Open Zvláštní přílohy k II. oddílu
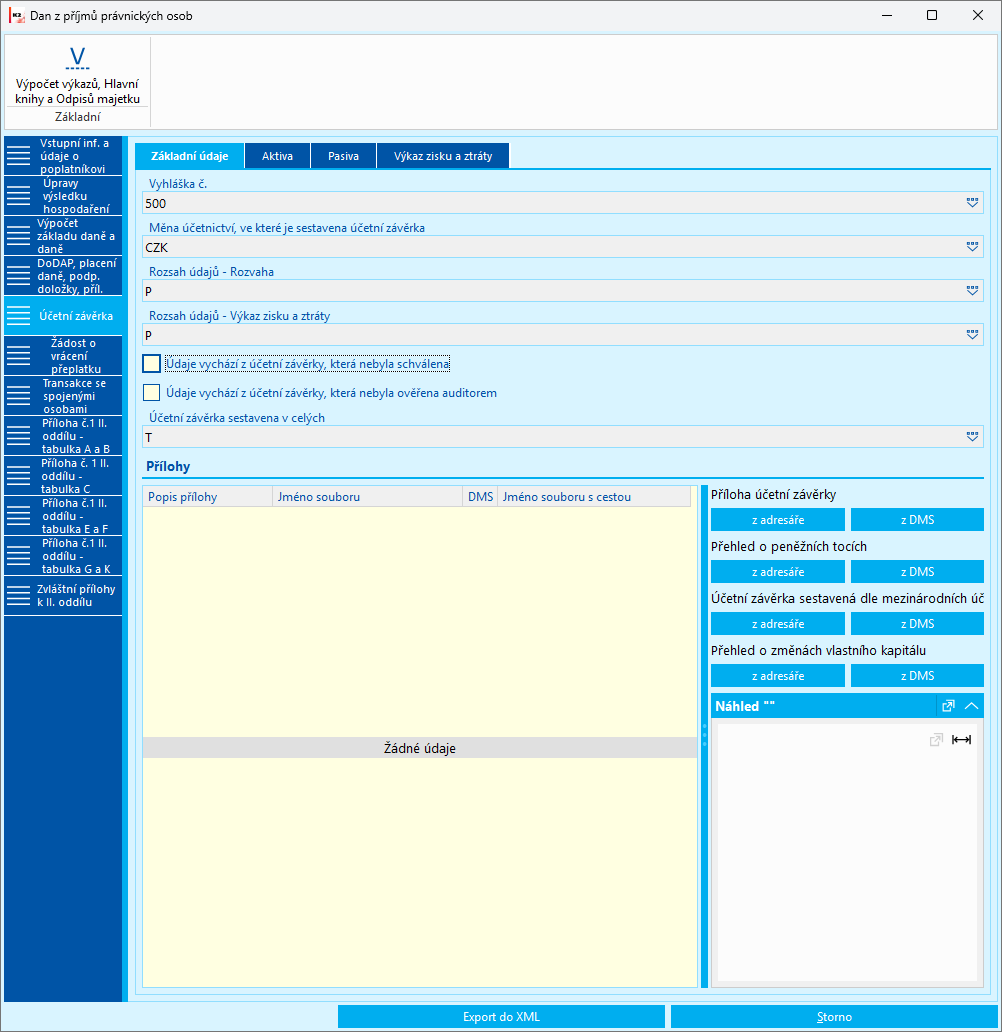Screen dimensions: 1002x1032 63,596
